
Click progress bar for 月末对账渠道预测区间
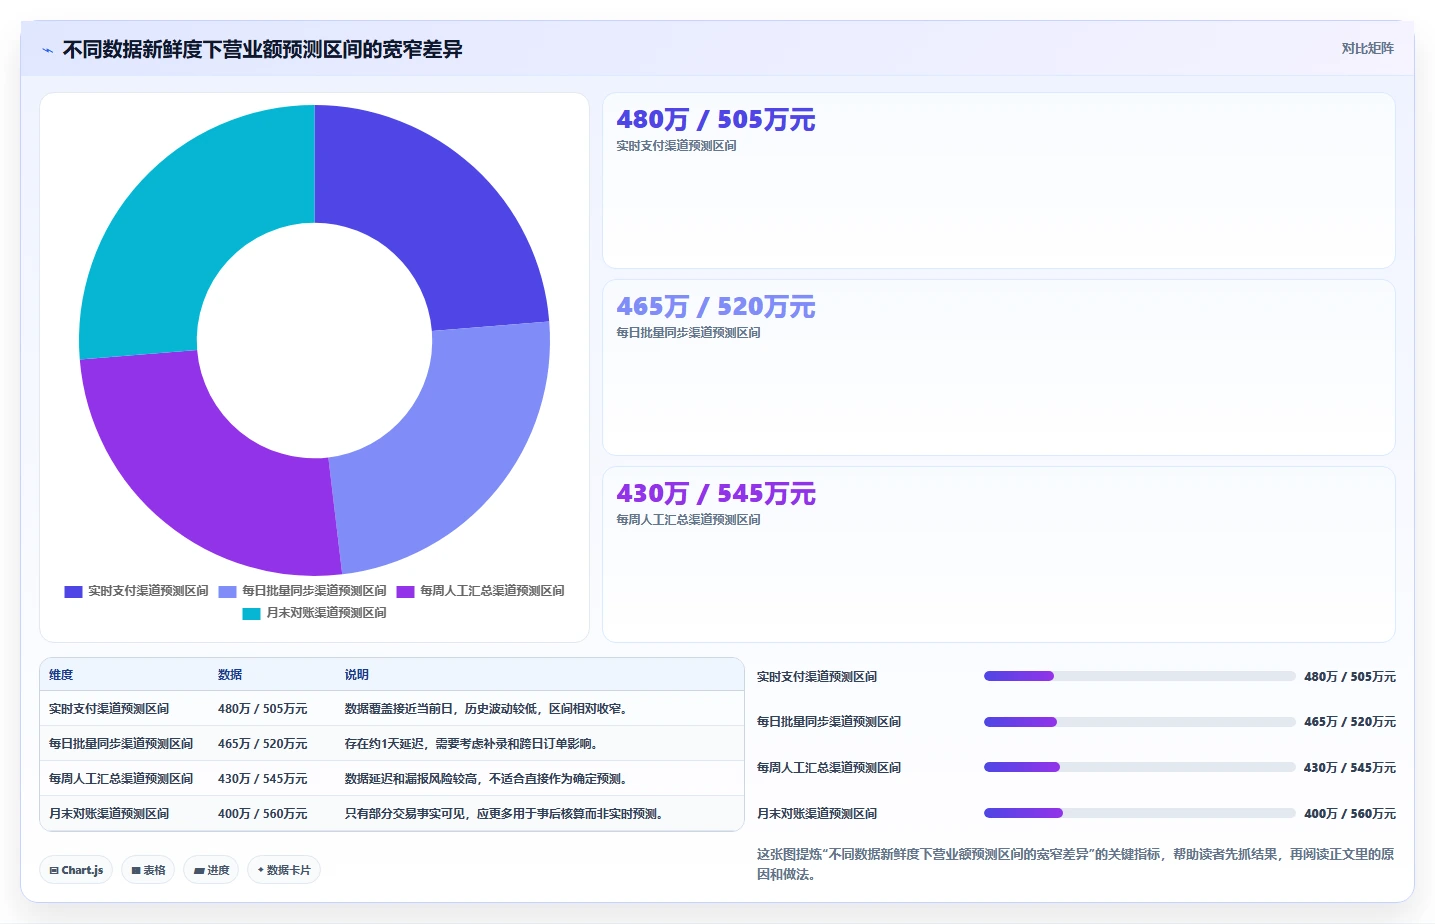click(1140, 813)
